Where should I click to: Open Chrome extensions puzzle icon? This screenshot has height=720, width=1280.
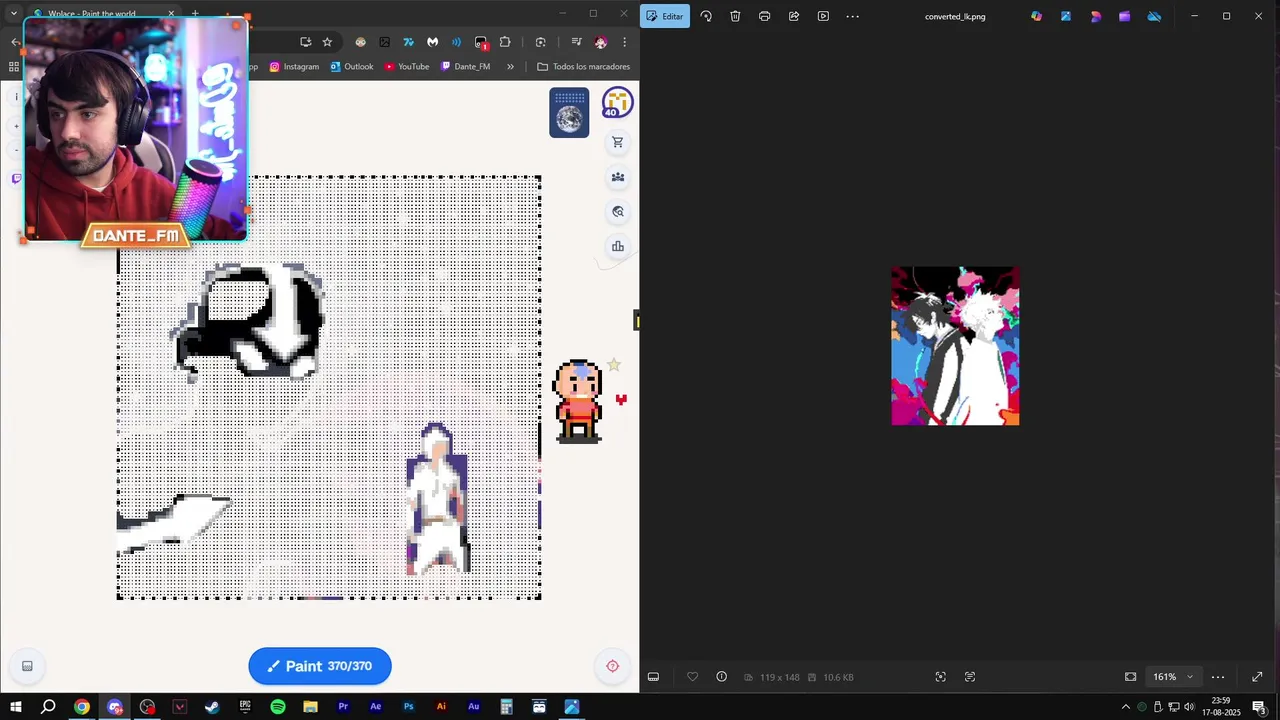(505, 42)
